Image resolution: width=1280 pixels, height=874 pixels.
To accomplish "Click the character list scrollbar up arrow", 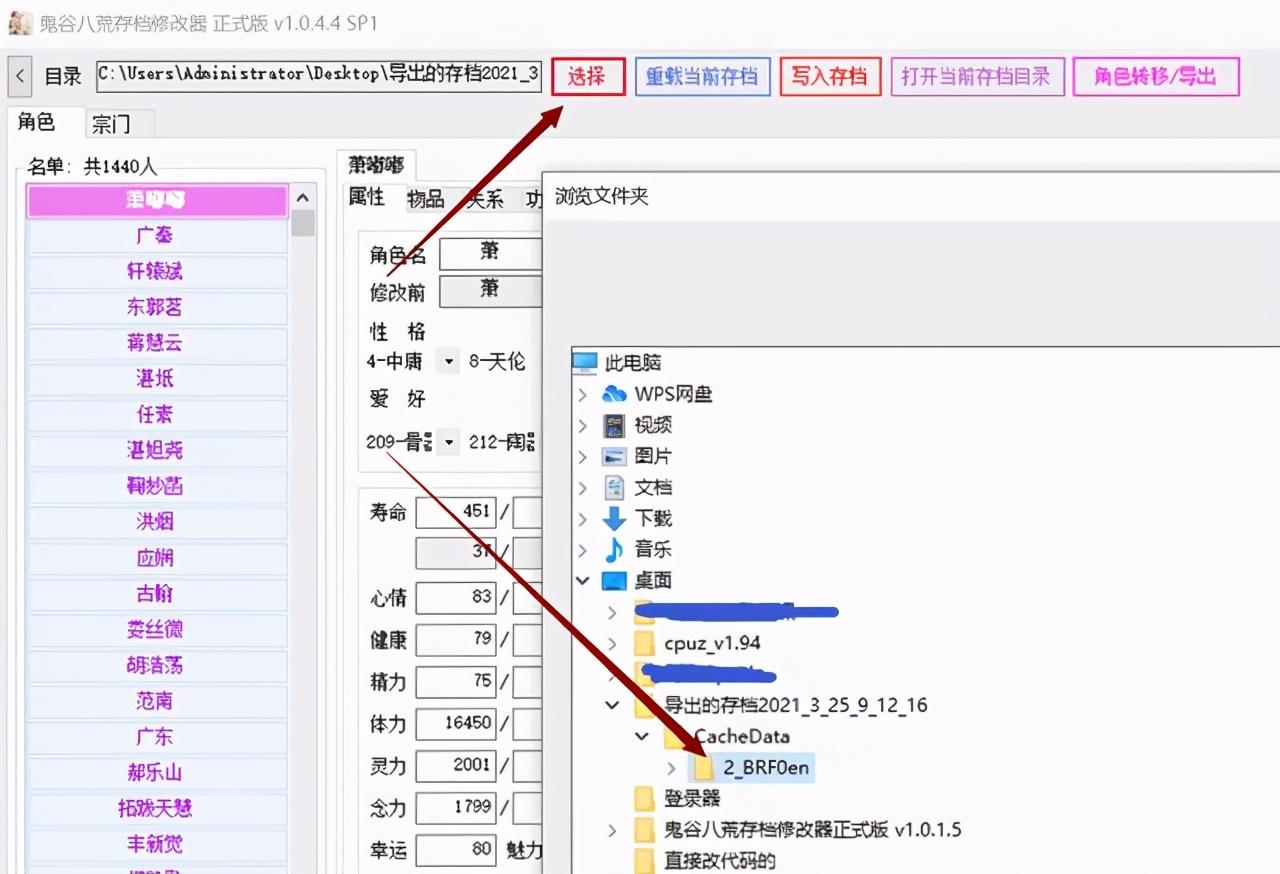I will point(303,198).
